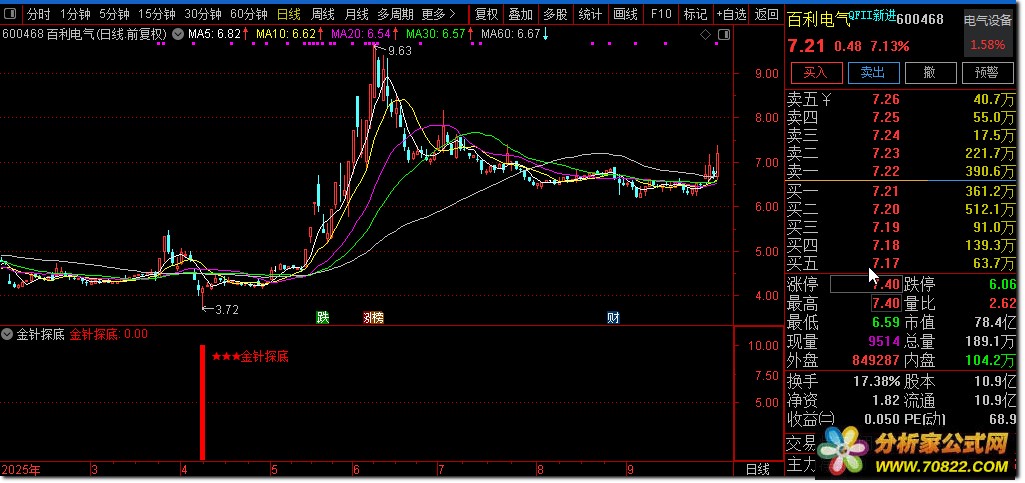Toggle the side panel icon before 分时

coord(12,14)
